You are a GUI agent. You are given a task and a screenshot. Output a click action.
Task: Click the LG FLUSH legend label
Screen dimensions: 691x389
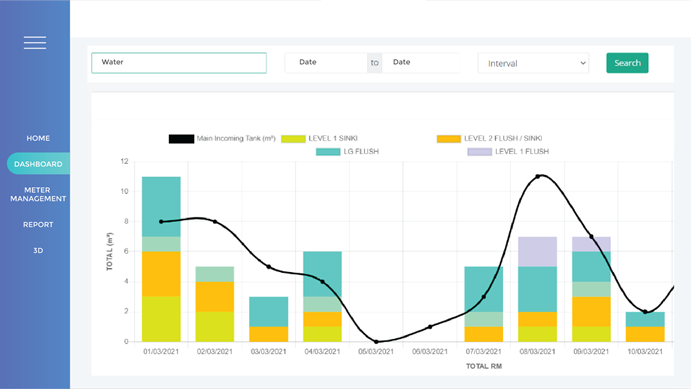361,152
